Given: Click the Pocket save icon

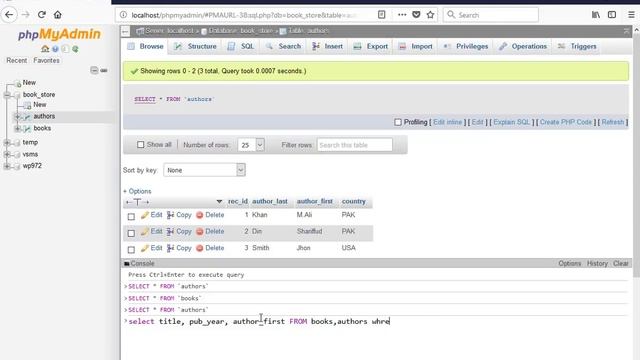Looking at the screenshot, I should tap(416, 15).
